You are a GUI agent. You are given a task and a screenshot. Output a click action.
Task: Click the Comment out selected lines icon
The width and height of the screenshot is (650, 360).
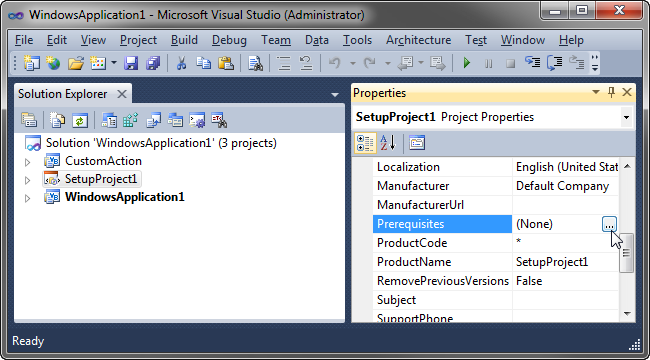284,63
